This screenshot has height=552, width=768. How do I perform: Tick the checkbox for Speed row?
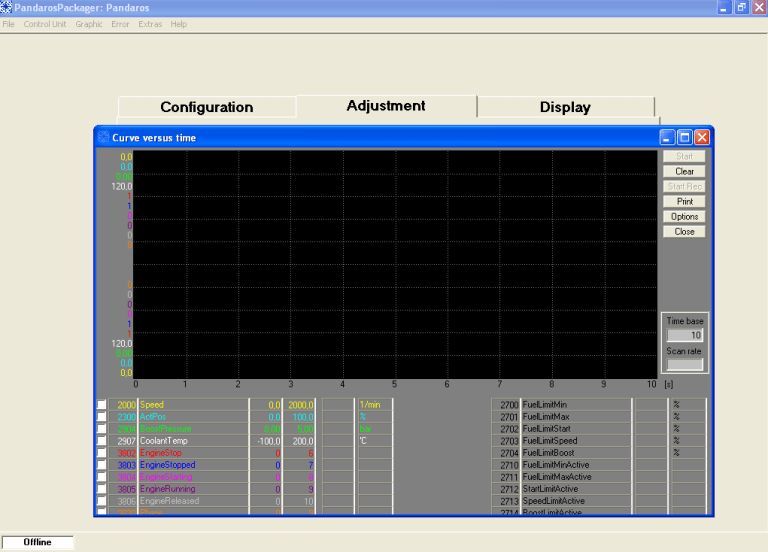[x=101, y=405]
